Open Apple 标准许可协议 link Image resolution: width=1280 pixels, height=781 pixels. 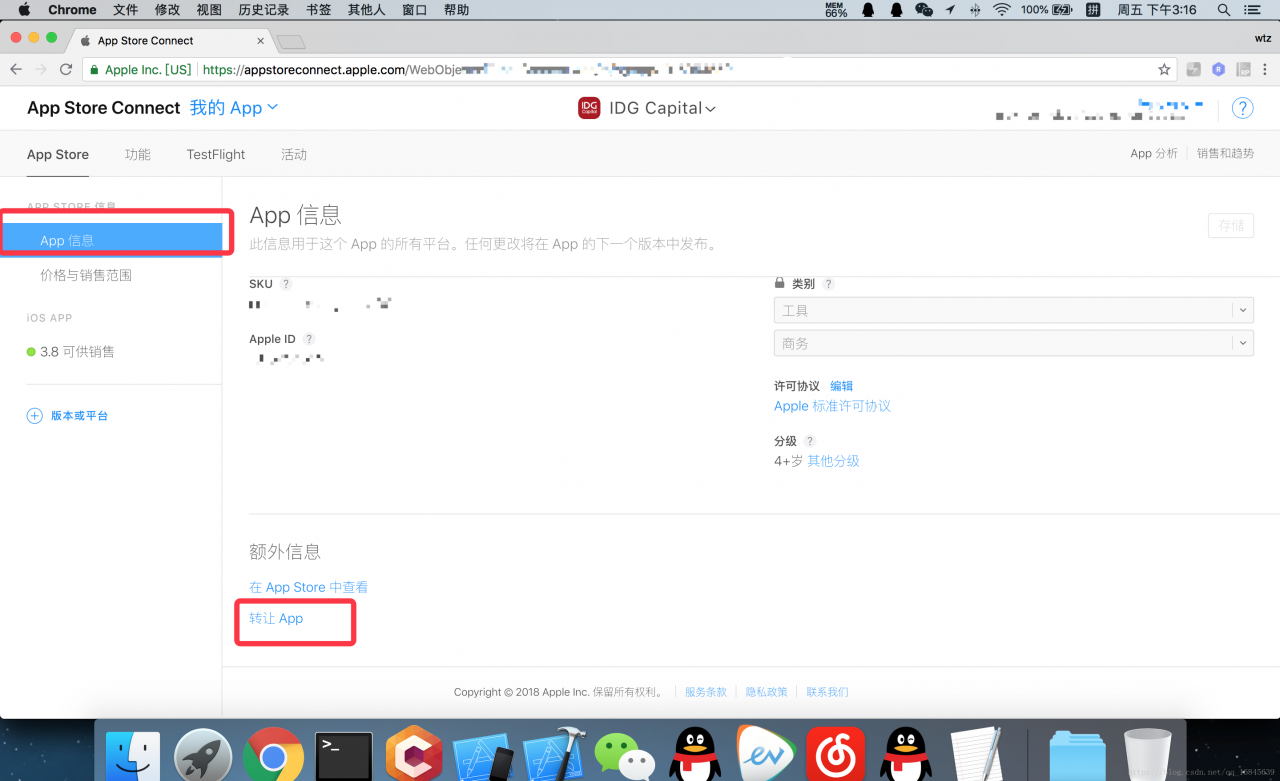point(832,406)
